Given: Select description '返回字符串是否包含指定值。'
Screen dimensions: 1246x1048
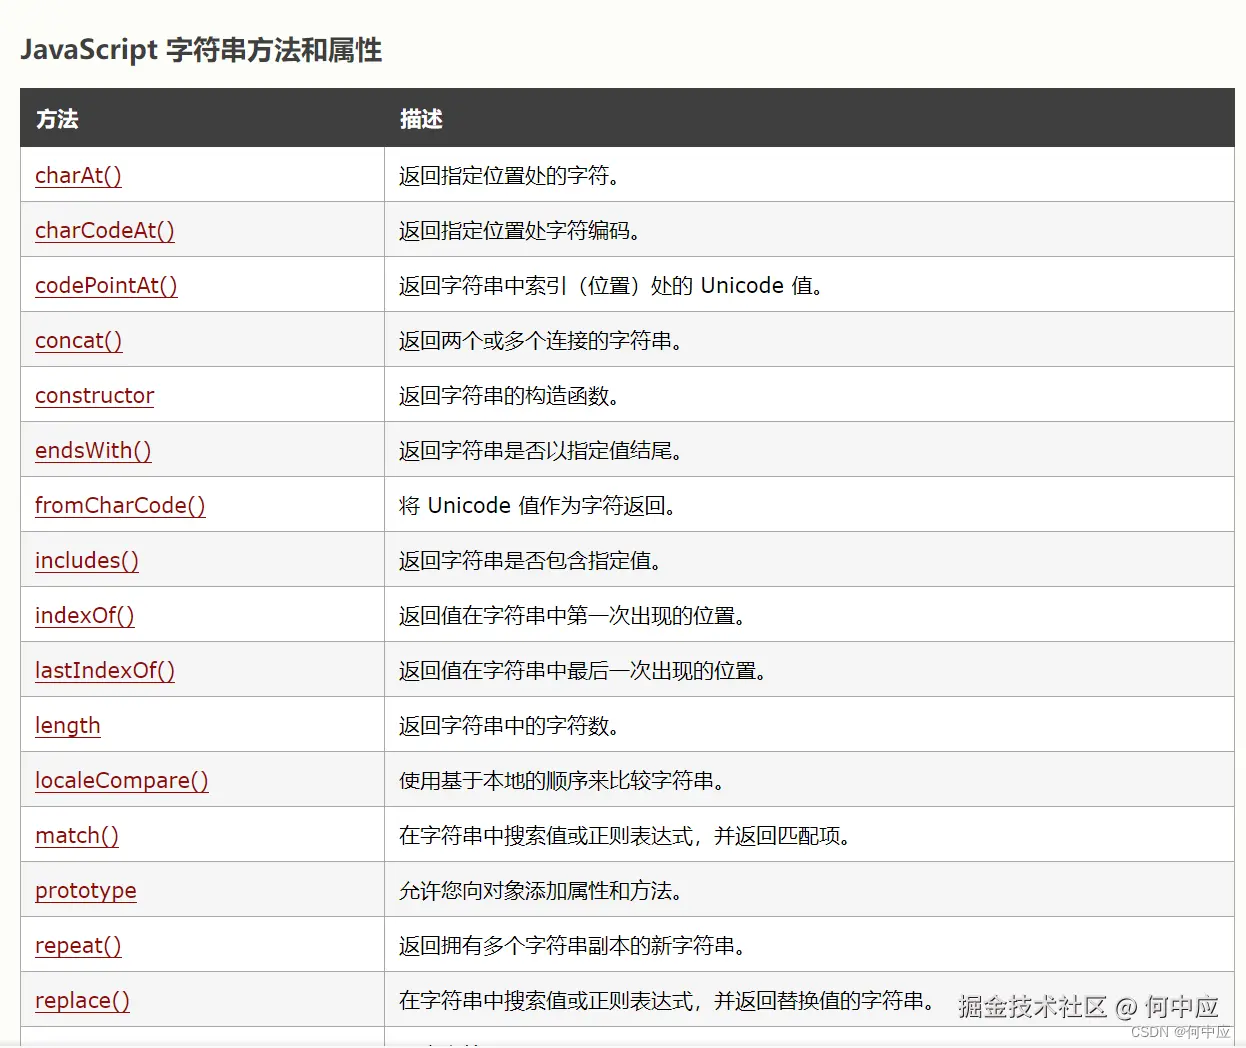Looking at the screenshot, I should (x=531, y=561).
